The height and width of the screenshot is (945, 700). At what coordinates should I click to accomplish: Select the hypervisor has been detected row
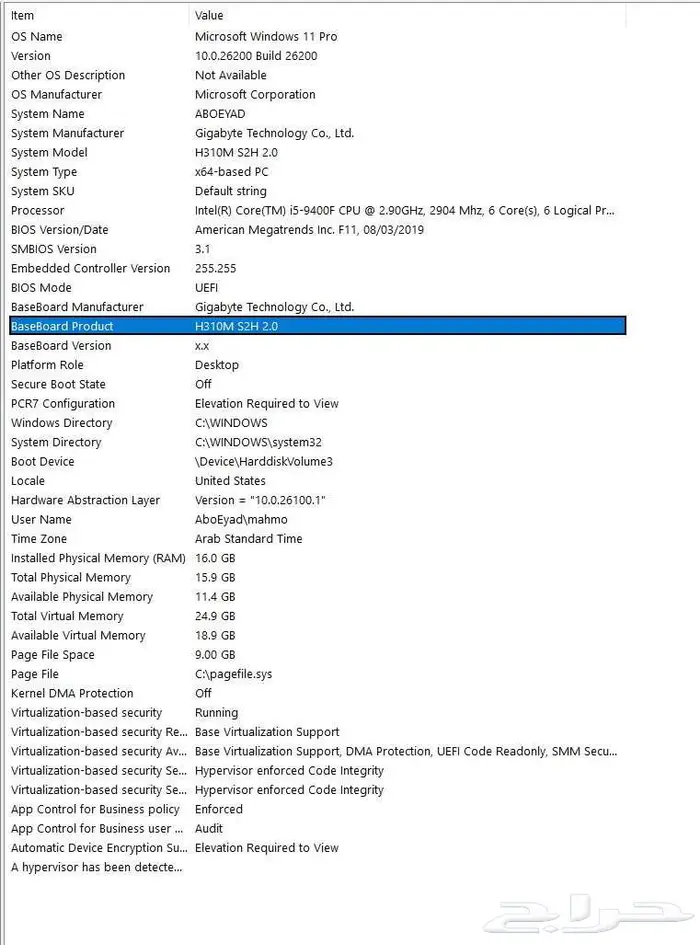[x=318, y=867]
